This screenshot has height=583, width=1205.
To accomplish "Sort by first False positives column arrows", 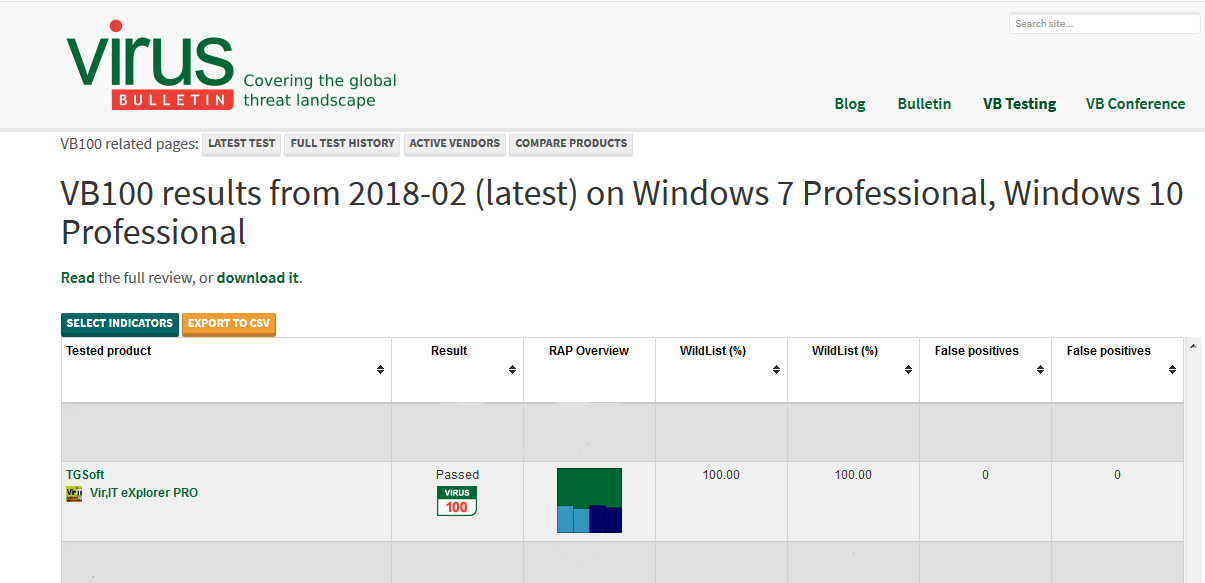I will tap(1040, 370).
